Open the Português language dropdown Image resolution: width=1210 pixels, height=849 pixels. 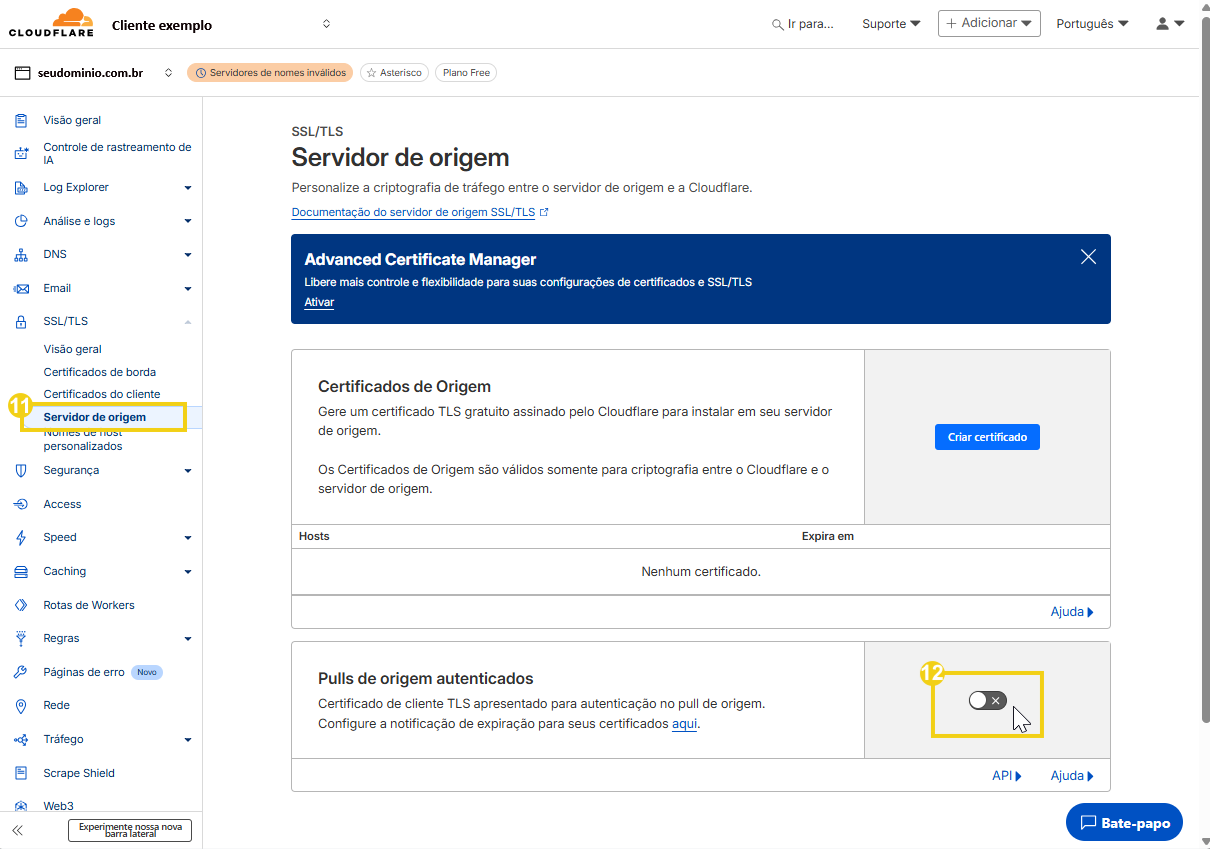pyautogui.click(x=1091, y=23)
